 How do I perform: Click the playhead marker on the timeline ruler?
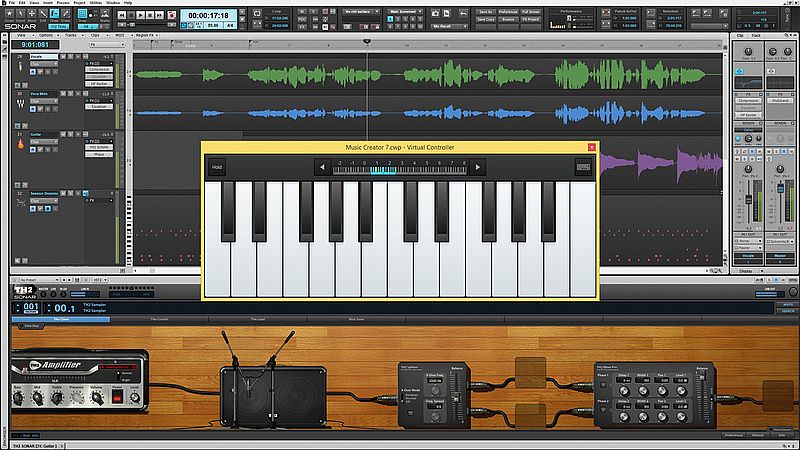[367, 41]
